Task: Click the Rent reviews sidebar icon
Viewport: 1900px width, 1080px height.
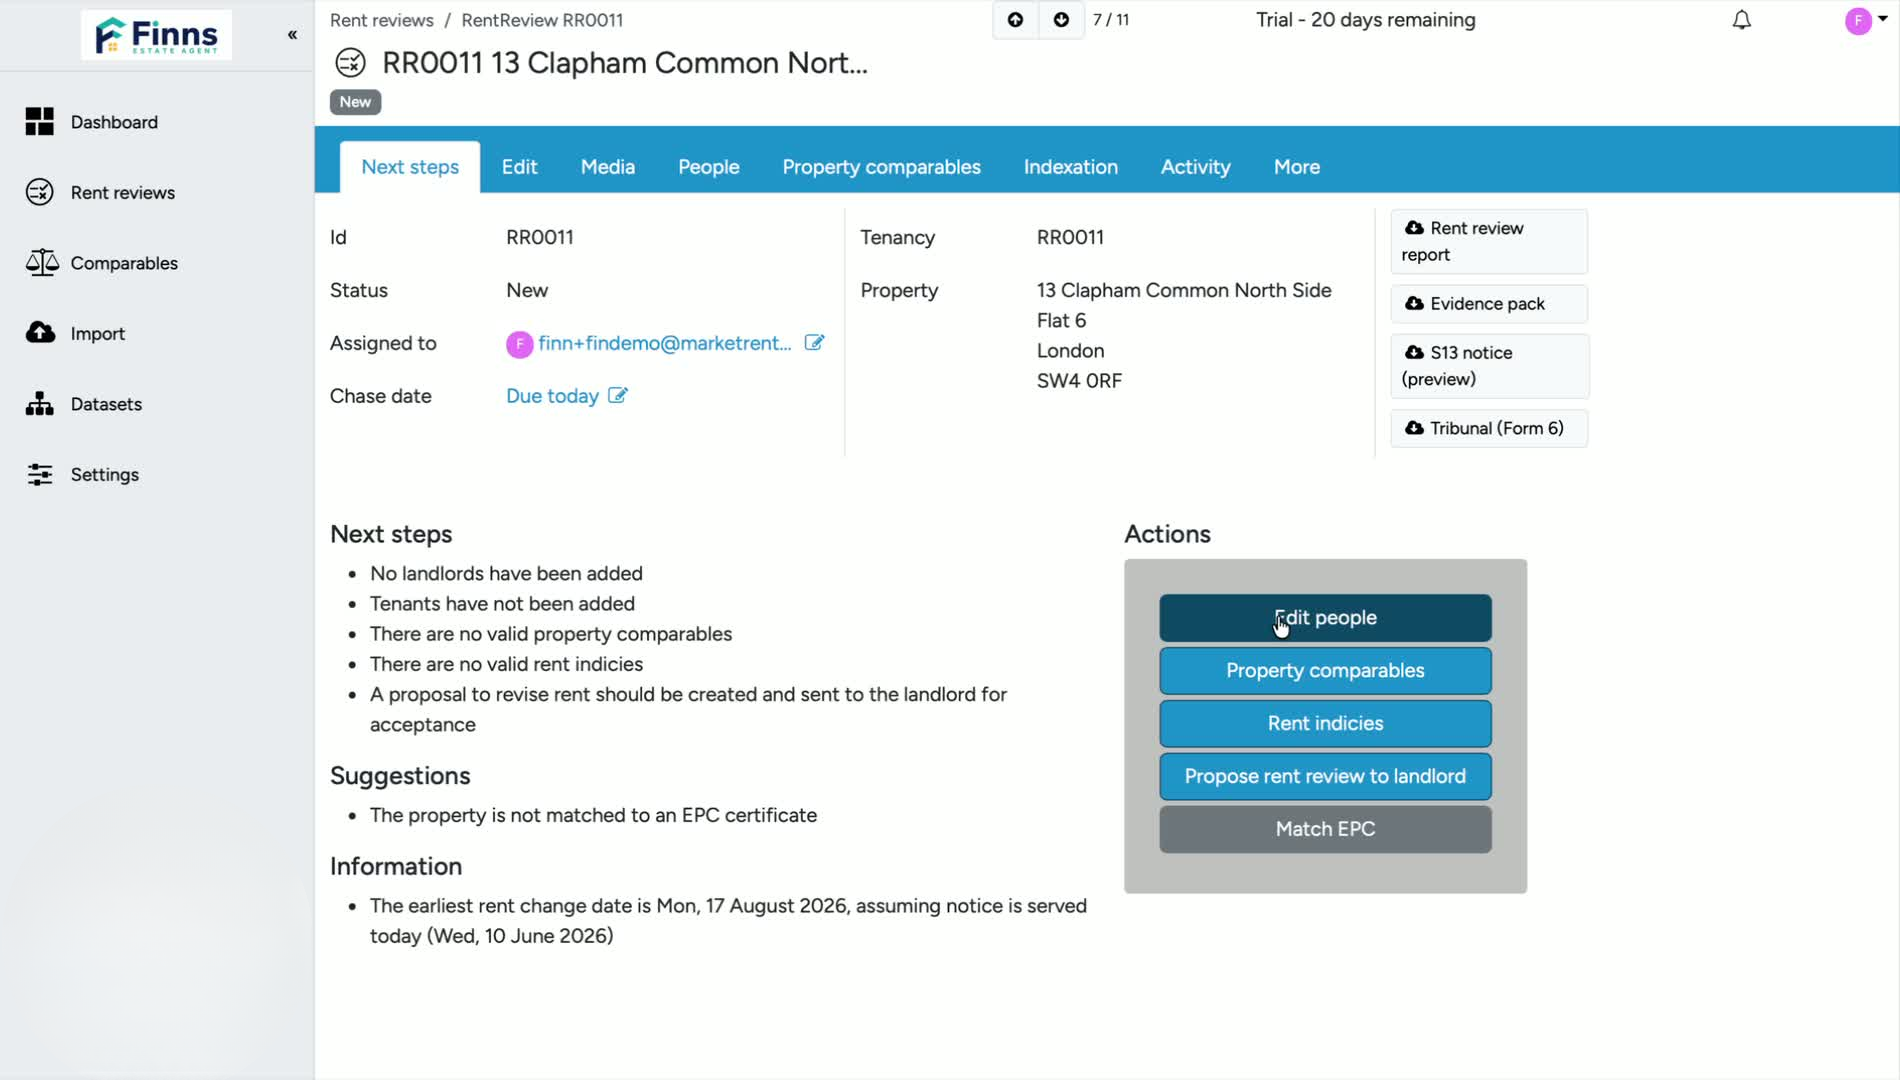Action: point(40,192)
